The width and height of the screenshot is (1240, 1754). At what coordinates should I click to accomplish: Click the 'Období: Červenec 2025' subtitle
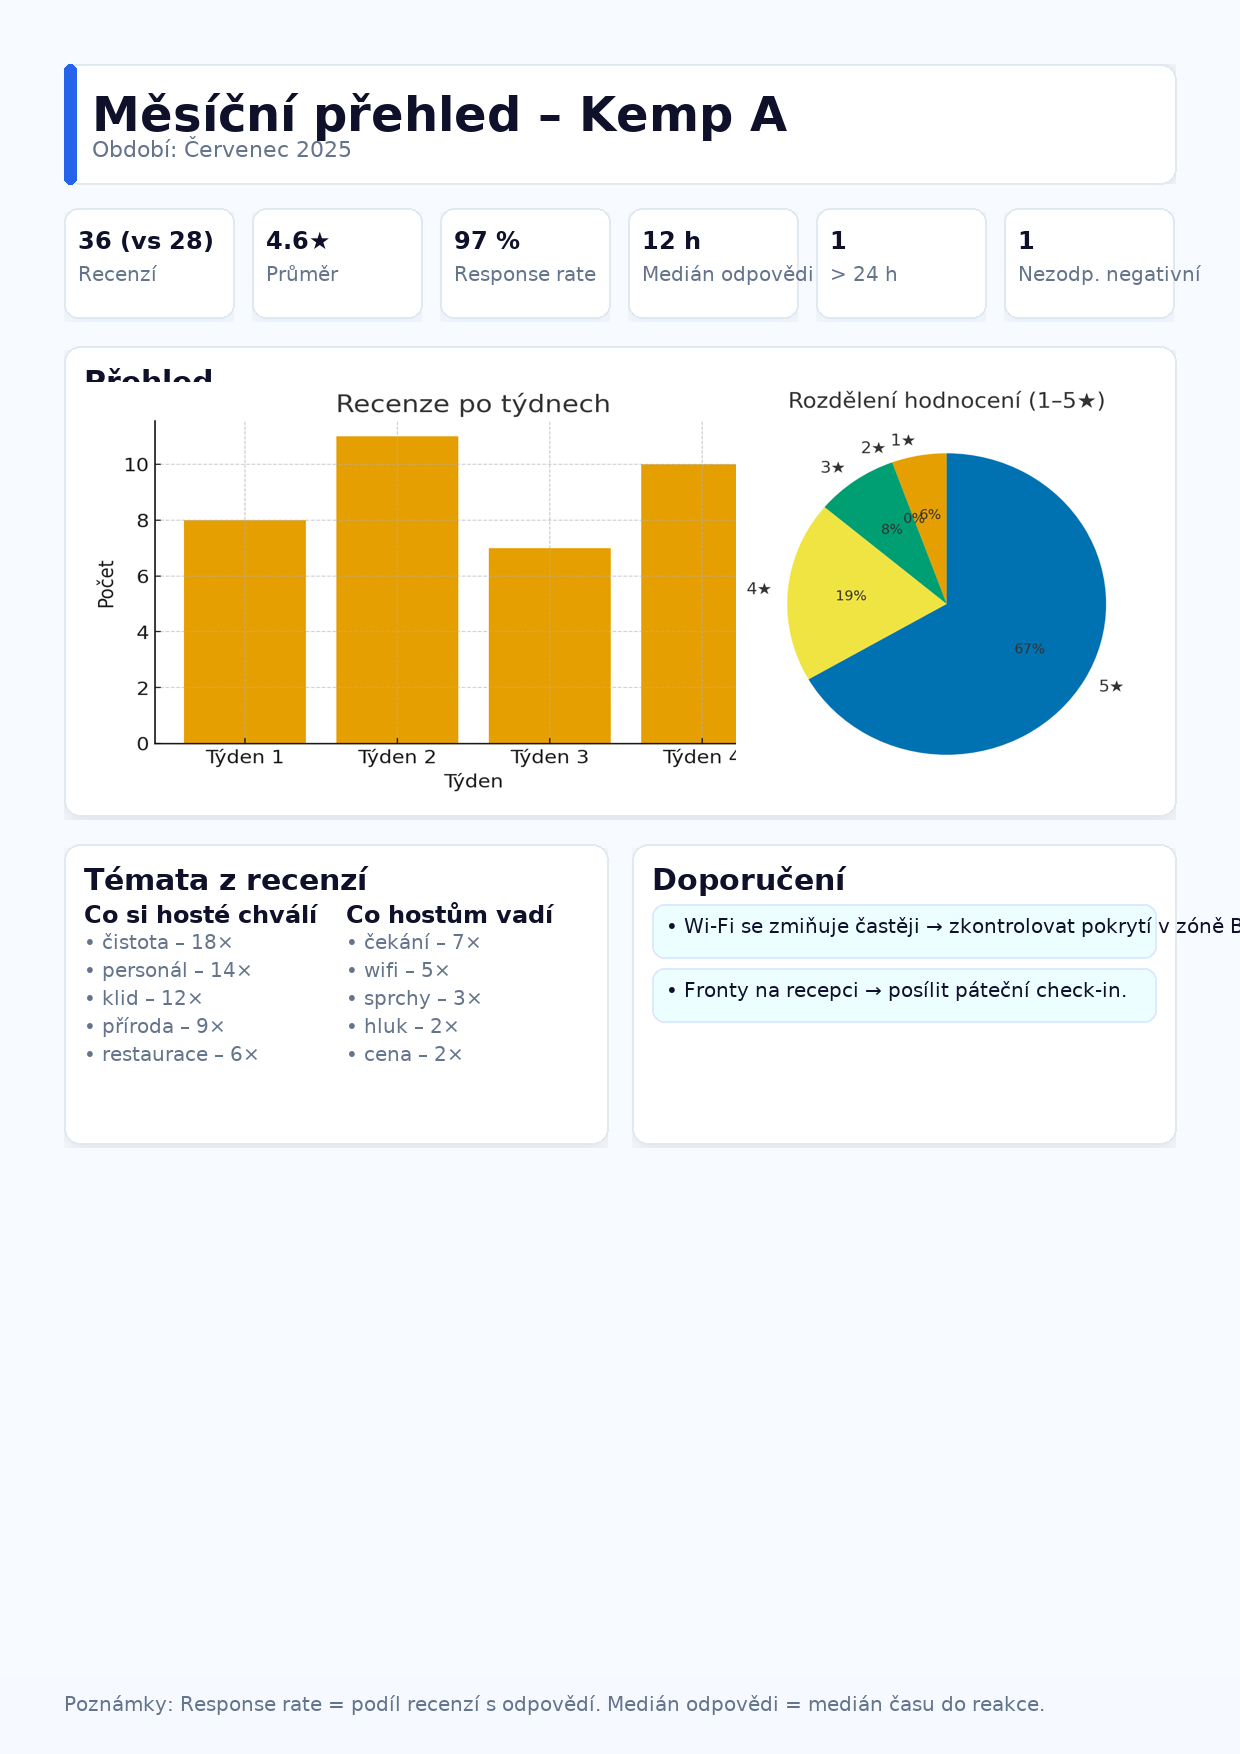pyautogui.click(x=222, y=150)
